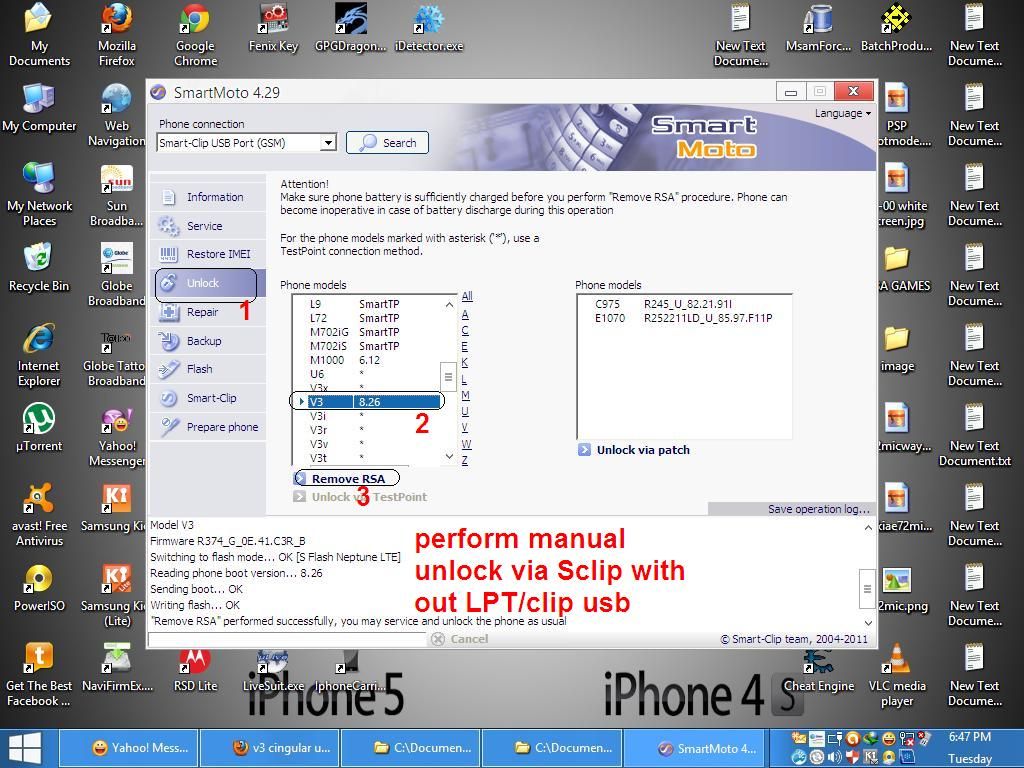Filter phone models by letter U

point(465,411)
